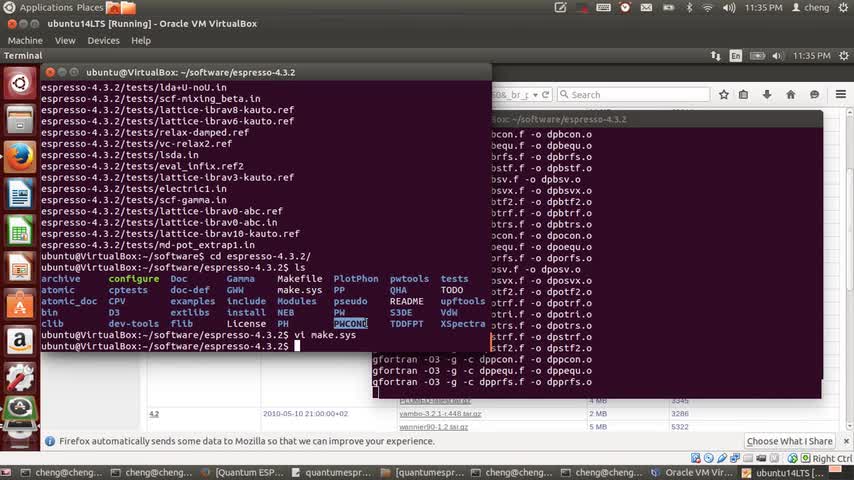This screenshot has height=480, width=854.
Task: Open LibreOffice Impress from the launcher
Action: (20, 268)
